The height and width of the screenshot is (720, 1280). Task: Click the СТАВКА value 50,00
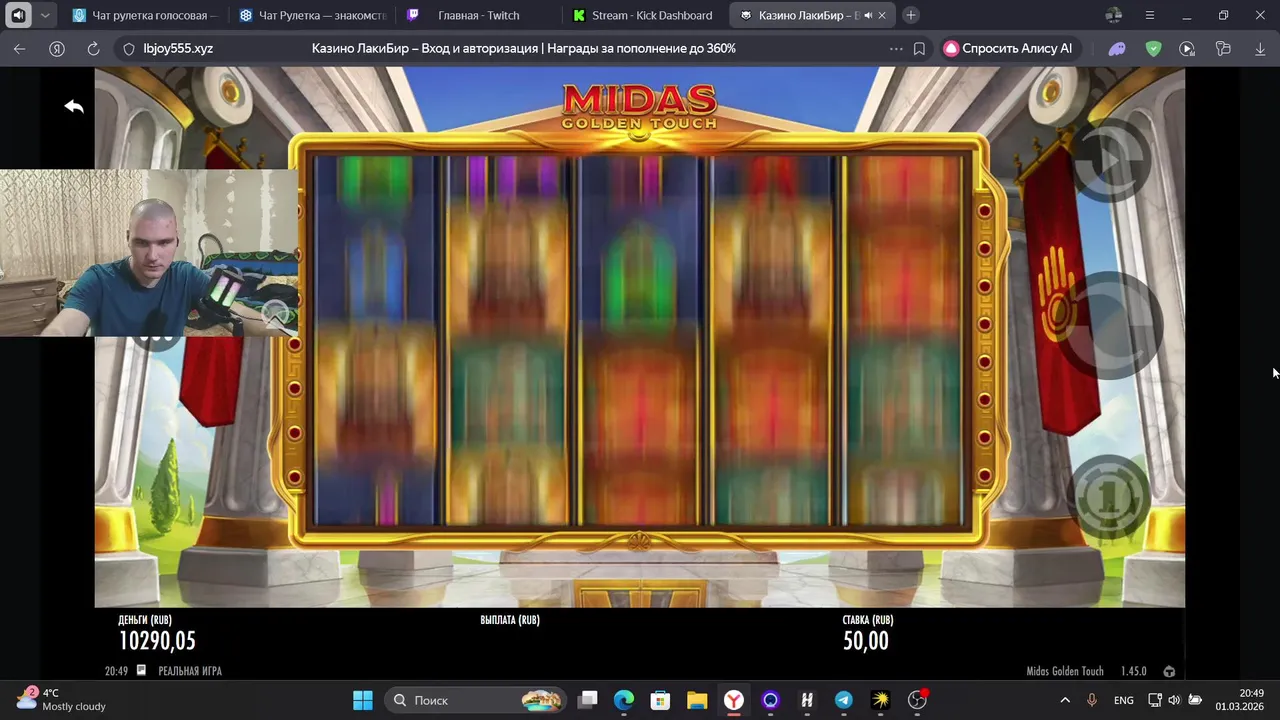(866, 641)
